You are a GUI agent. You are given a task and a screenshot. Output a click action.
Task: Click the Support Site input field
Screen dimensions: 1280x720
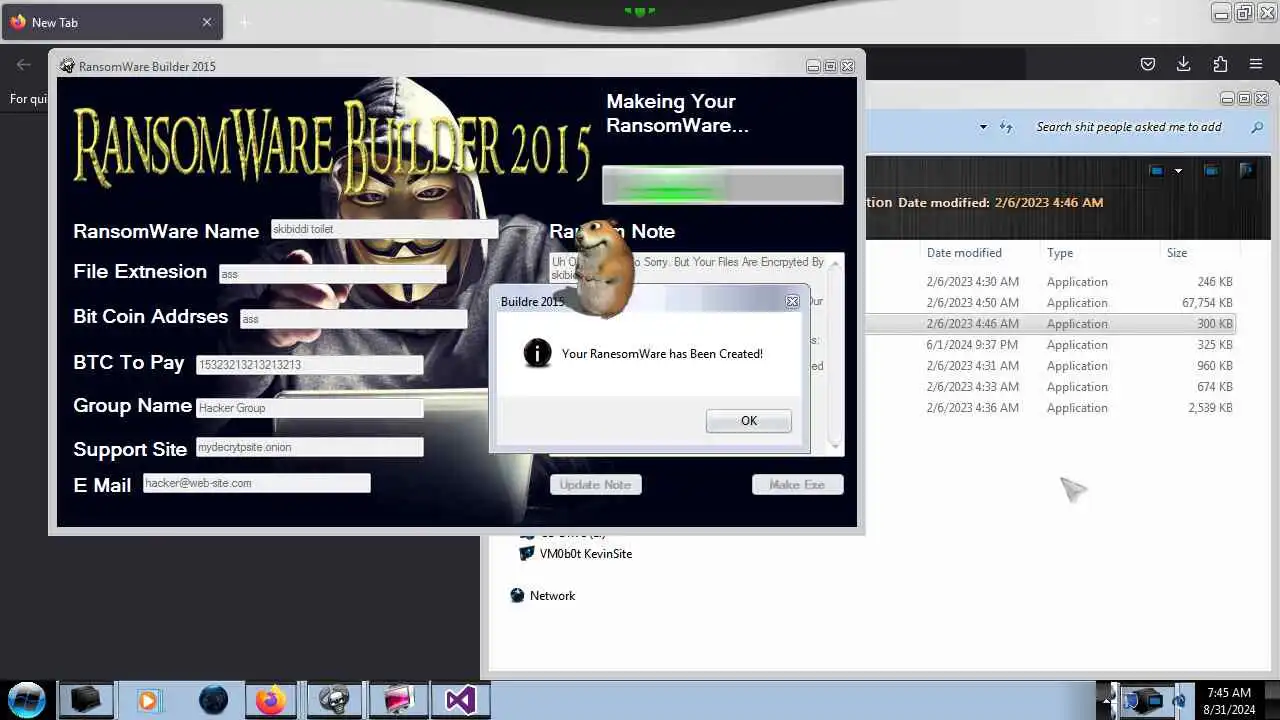tap(310, 447)
